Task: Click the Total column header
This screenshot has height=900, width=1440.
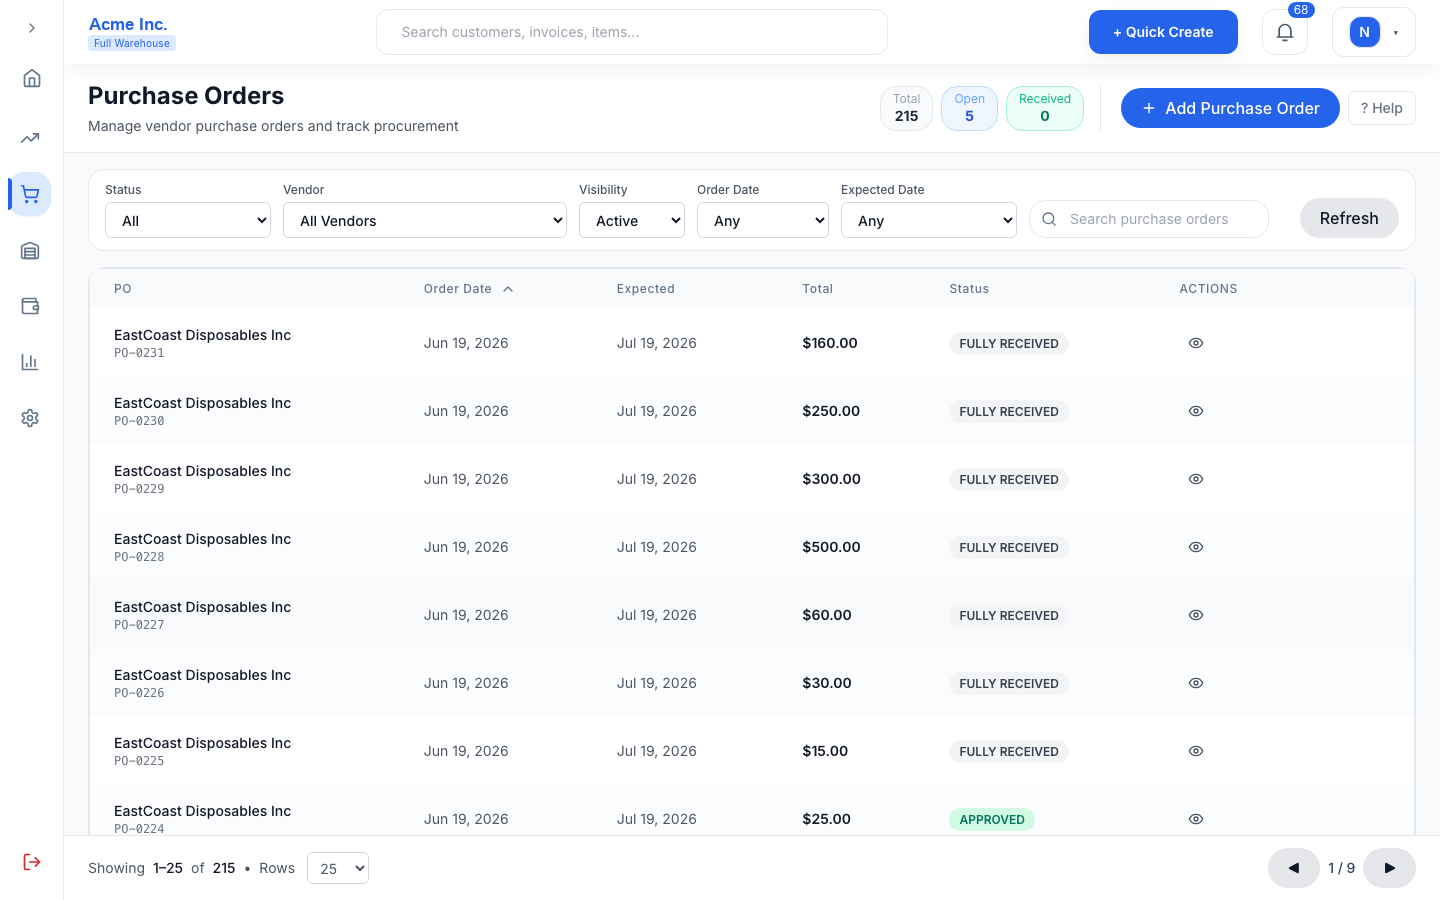Action: [818, 289]
